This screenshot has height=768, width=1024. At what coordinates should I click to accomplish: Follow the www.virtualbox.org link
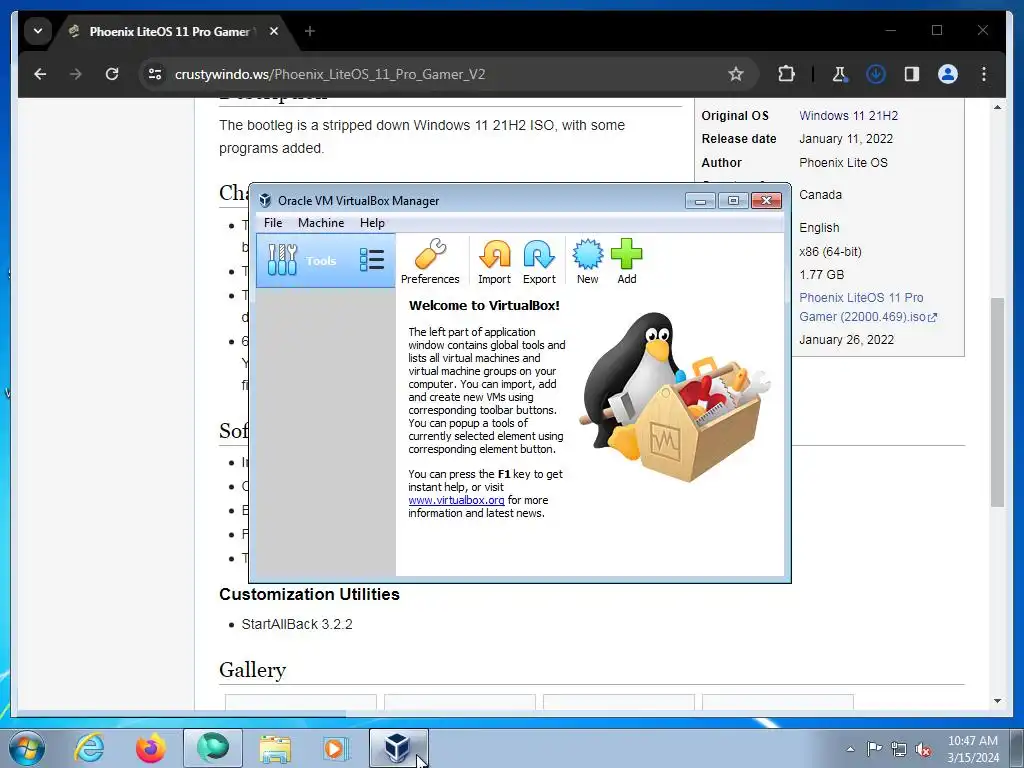click(456, 500)
